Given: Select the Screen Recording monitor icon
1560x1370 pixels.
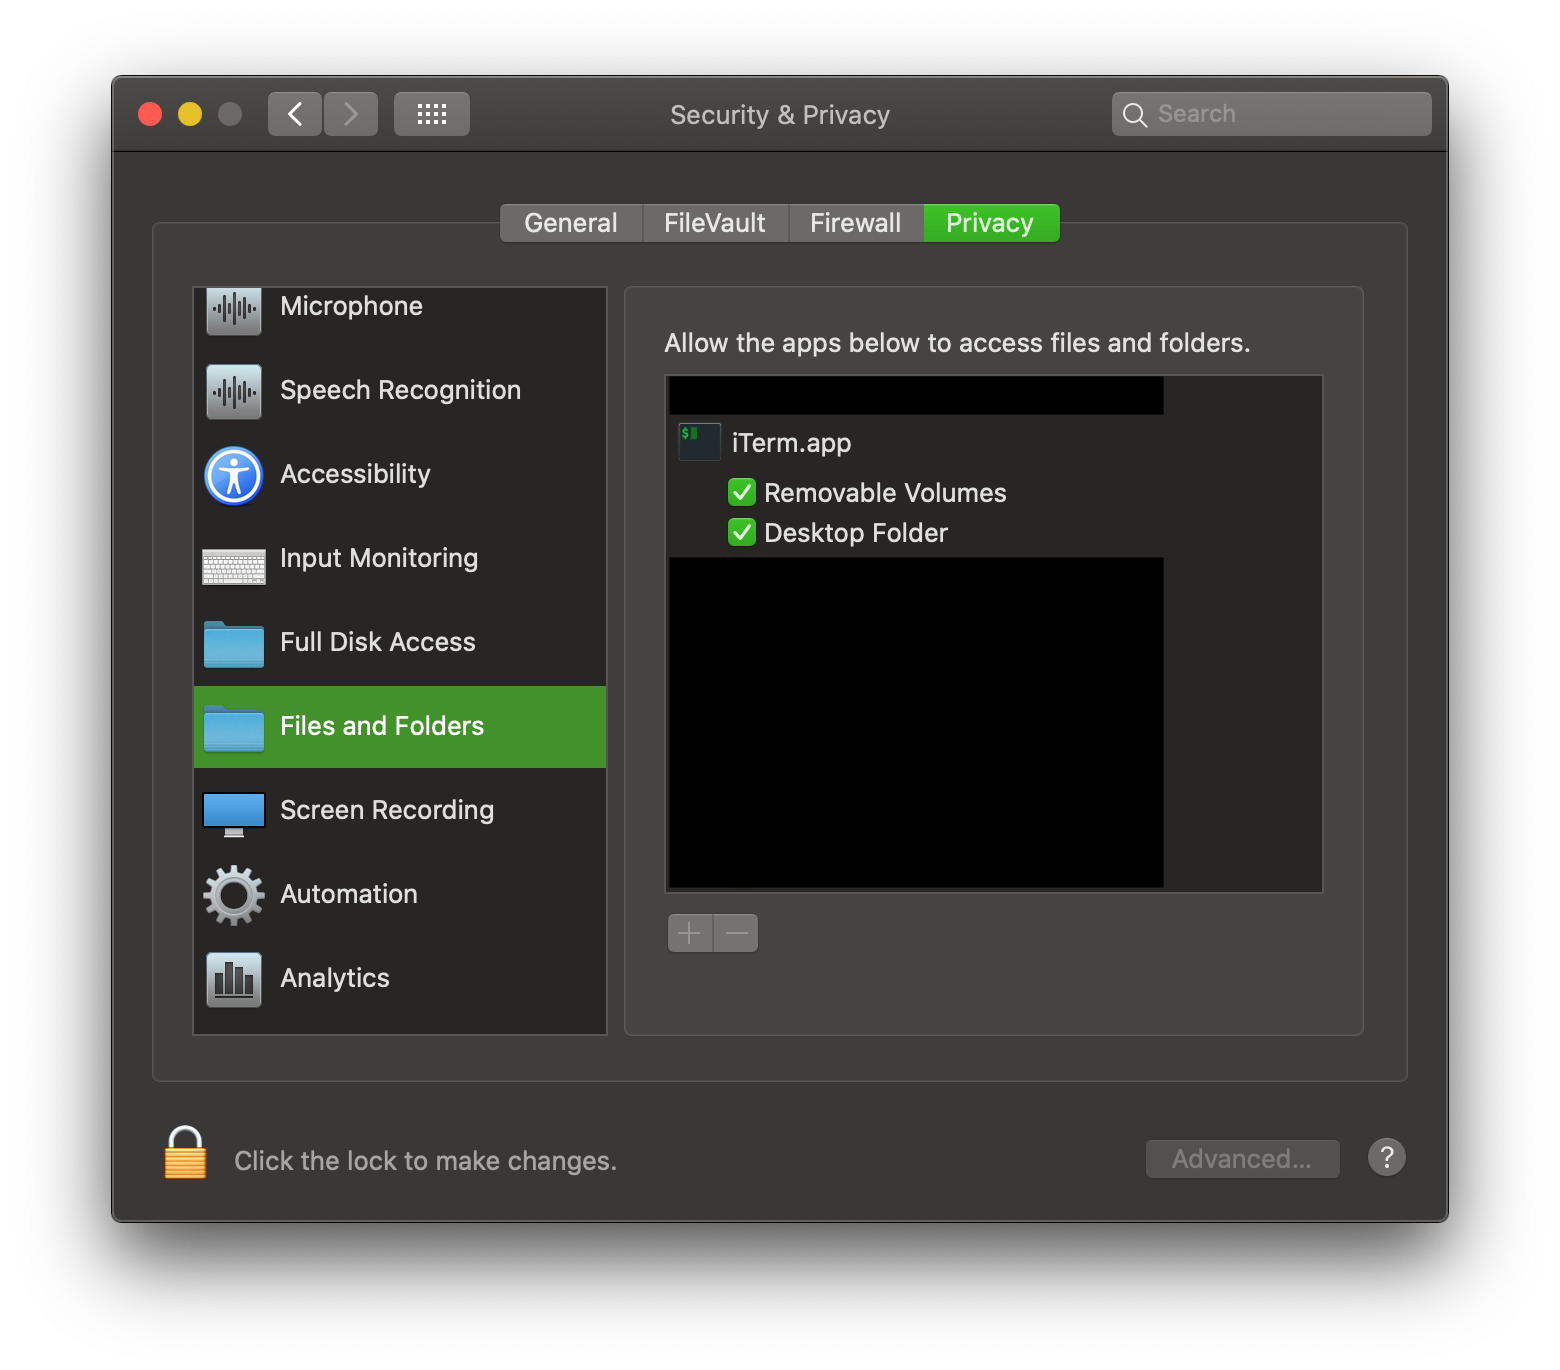Looking at the screenshot, I should (x=234, y=814).
